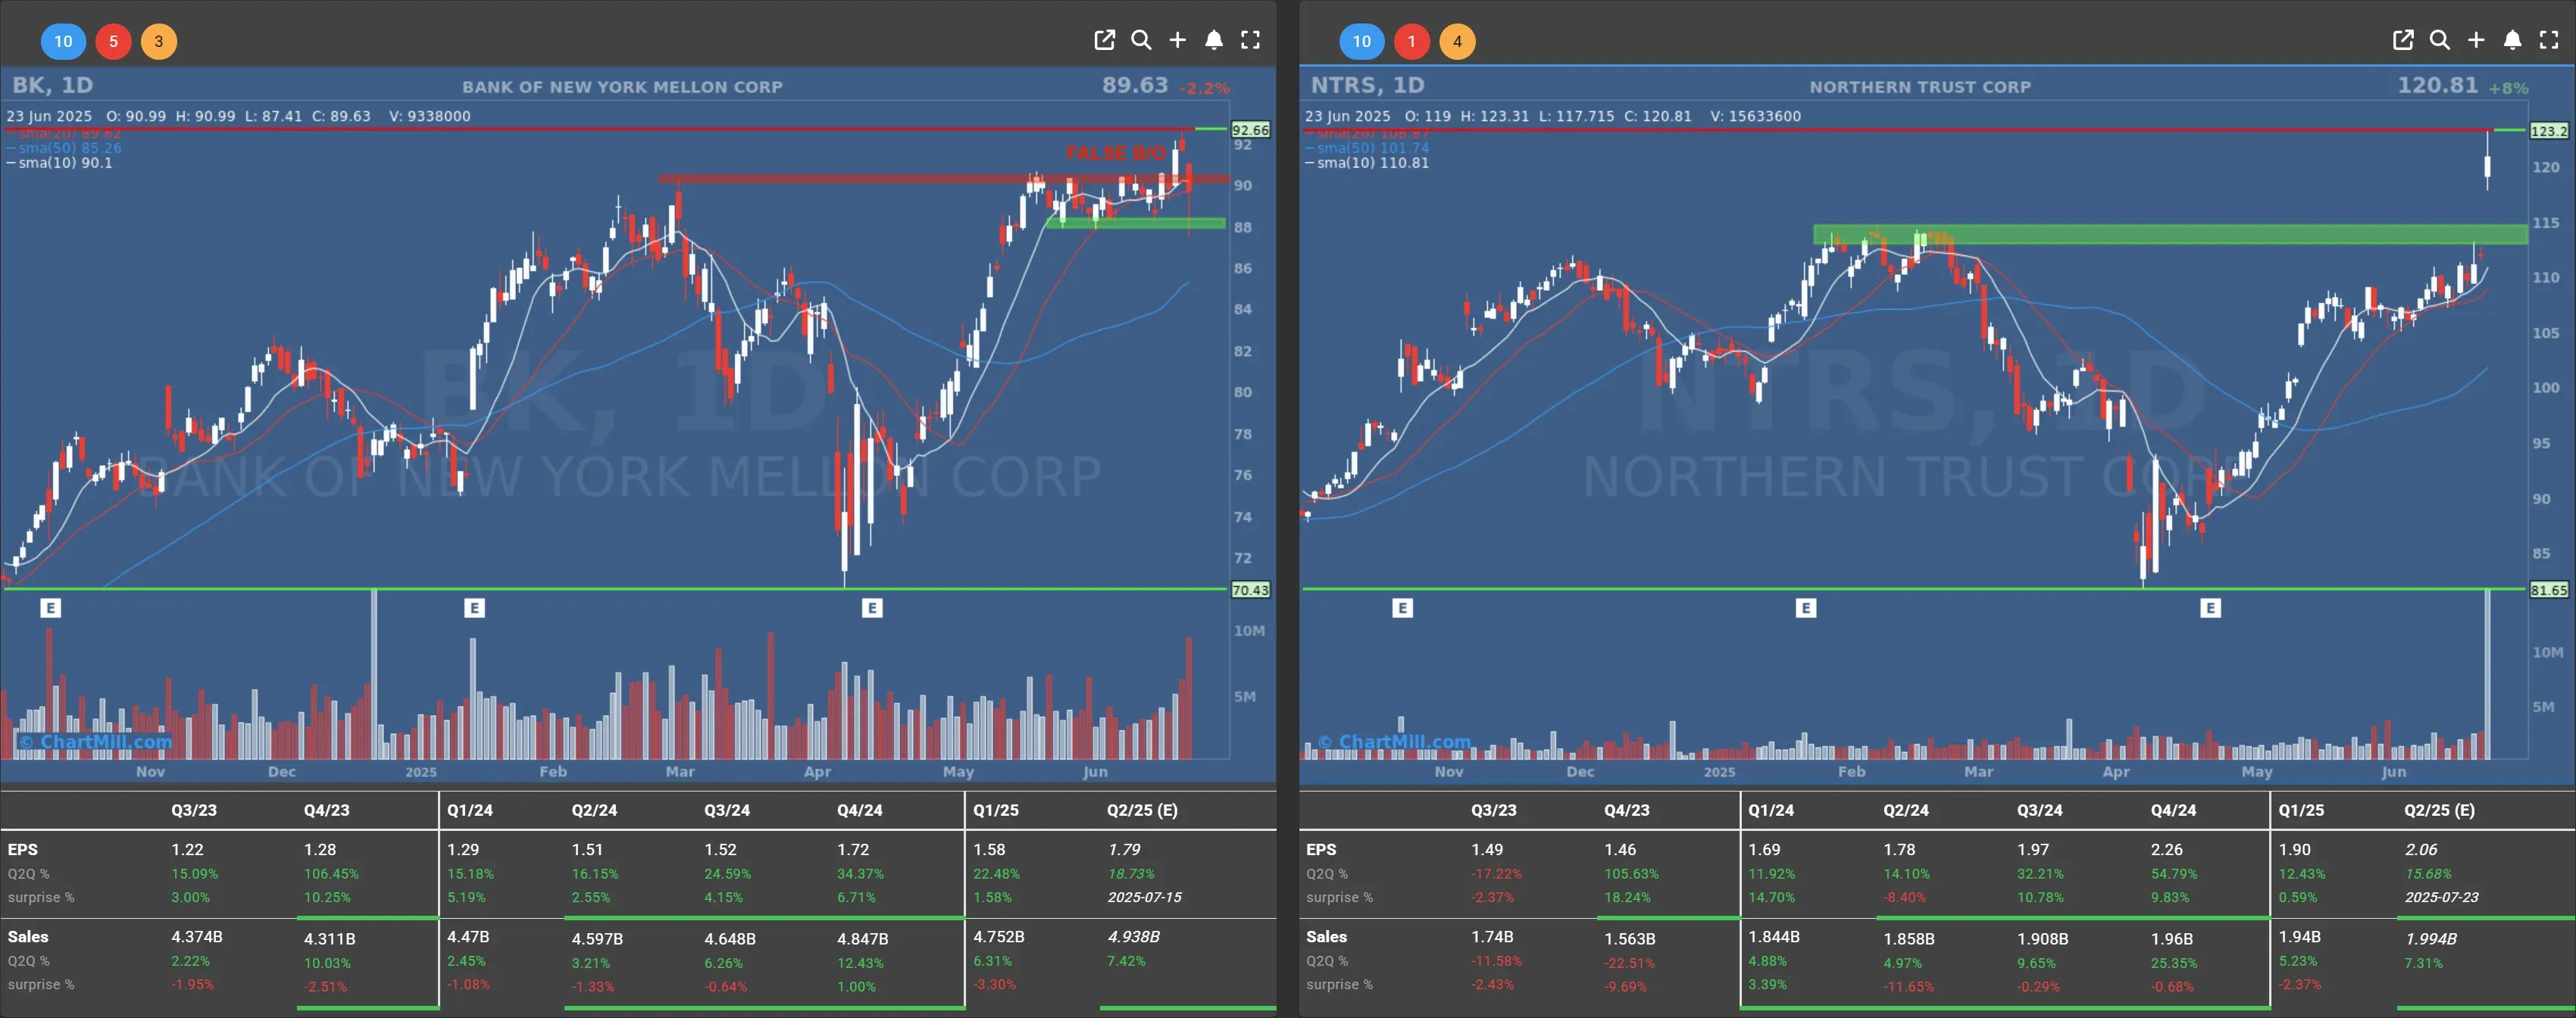Screen dimensions: 2576x1018
Task: Click the BK, 1D ticker title
Action: coord(53,85)
